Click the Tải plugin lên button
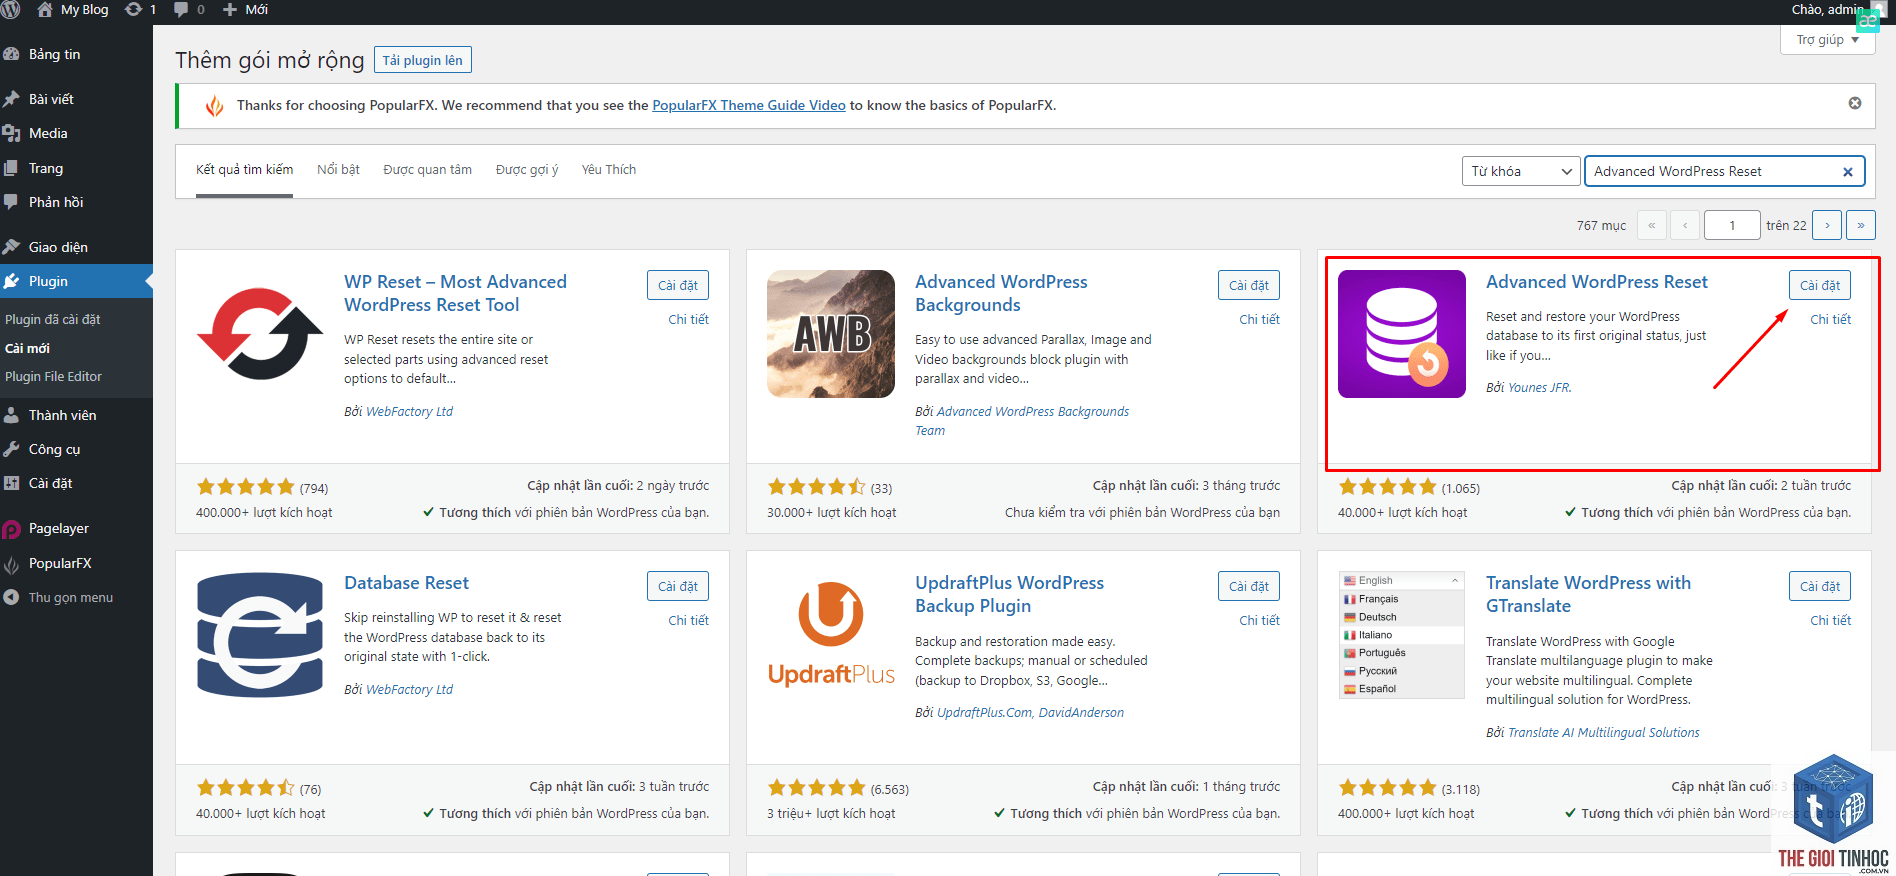Screen dimensions: 1896x876 tap(423, 60)
